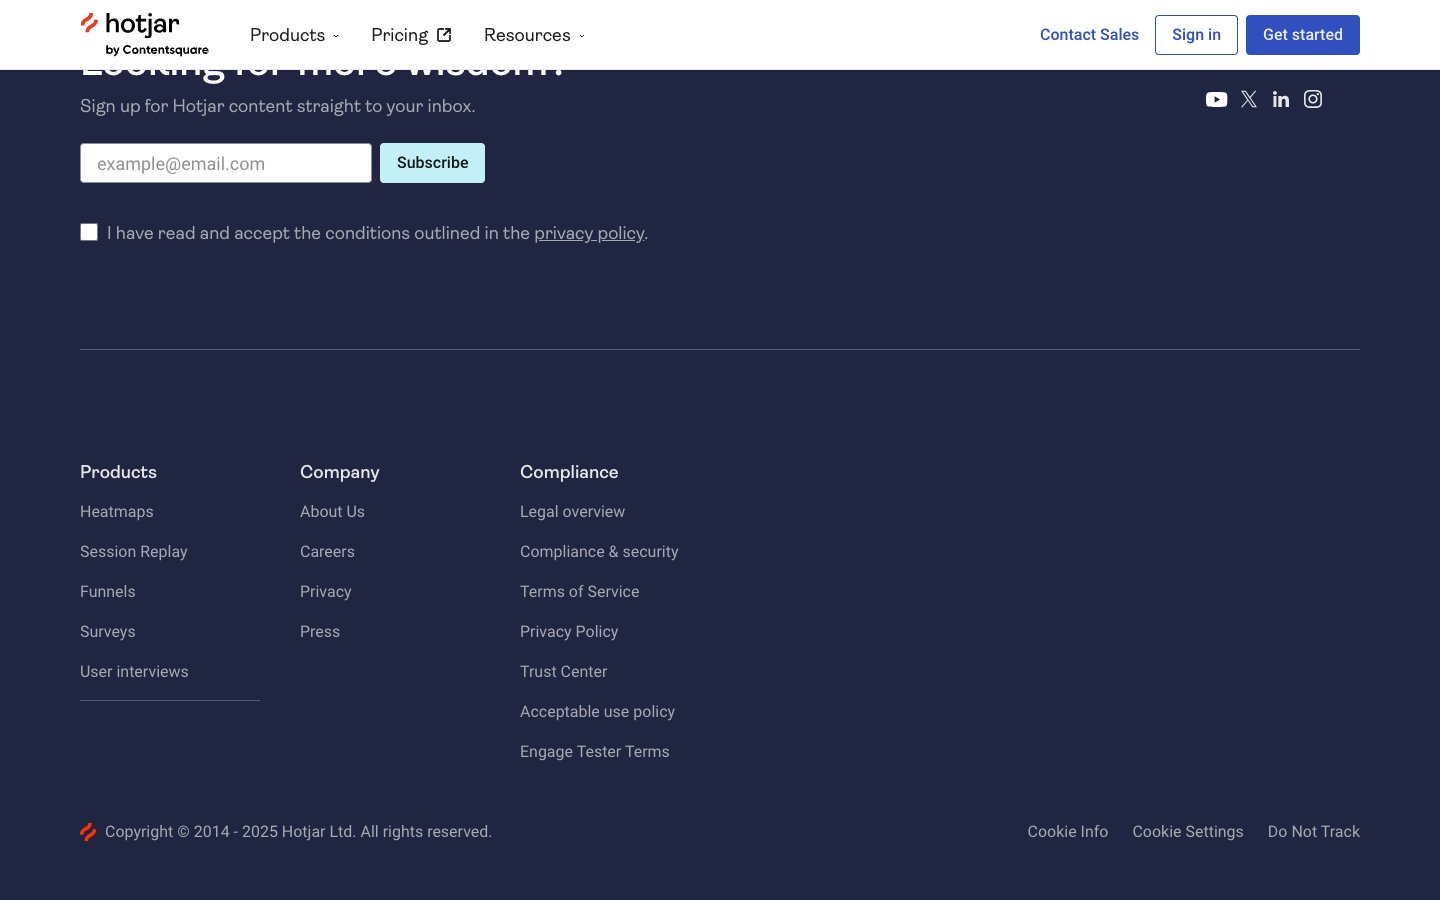Click the external-link icon next to Pricing

[444, 34]
